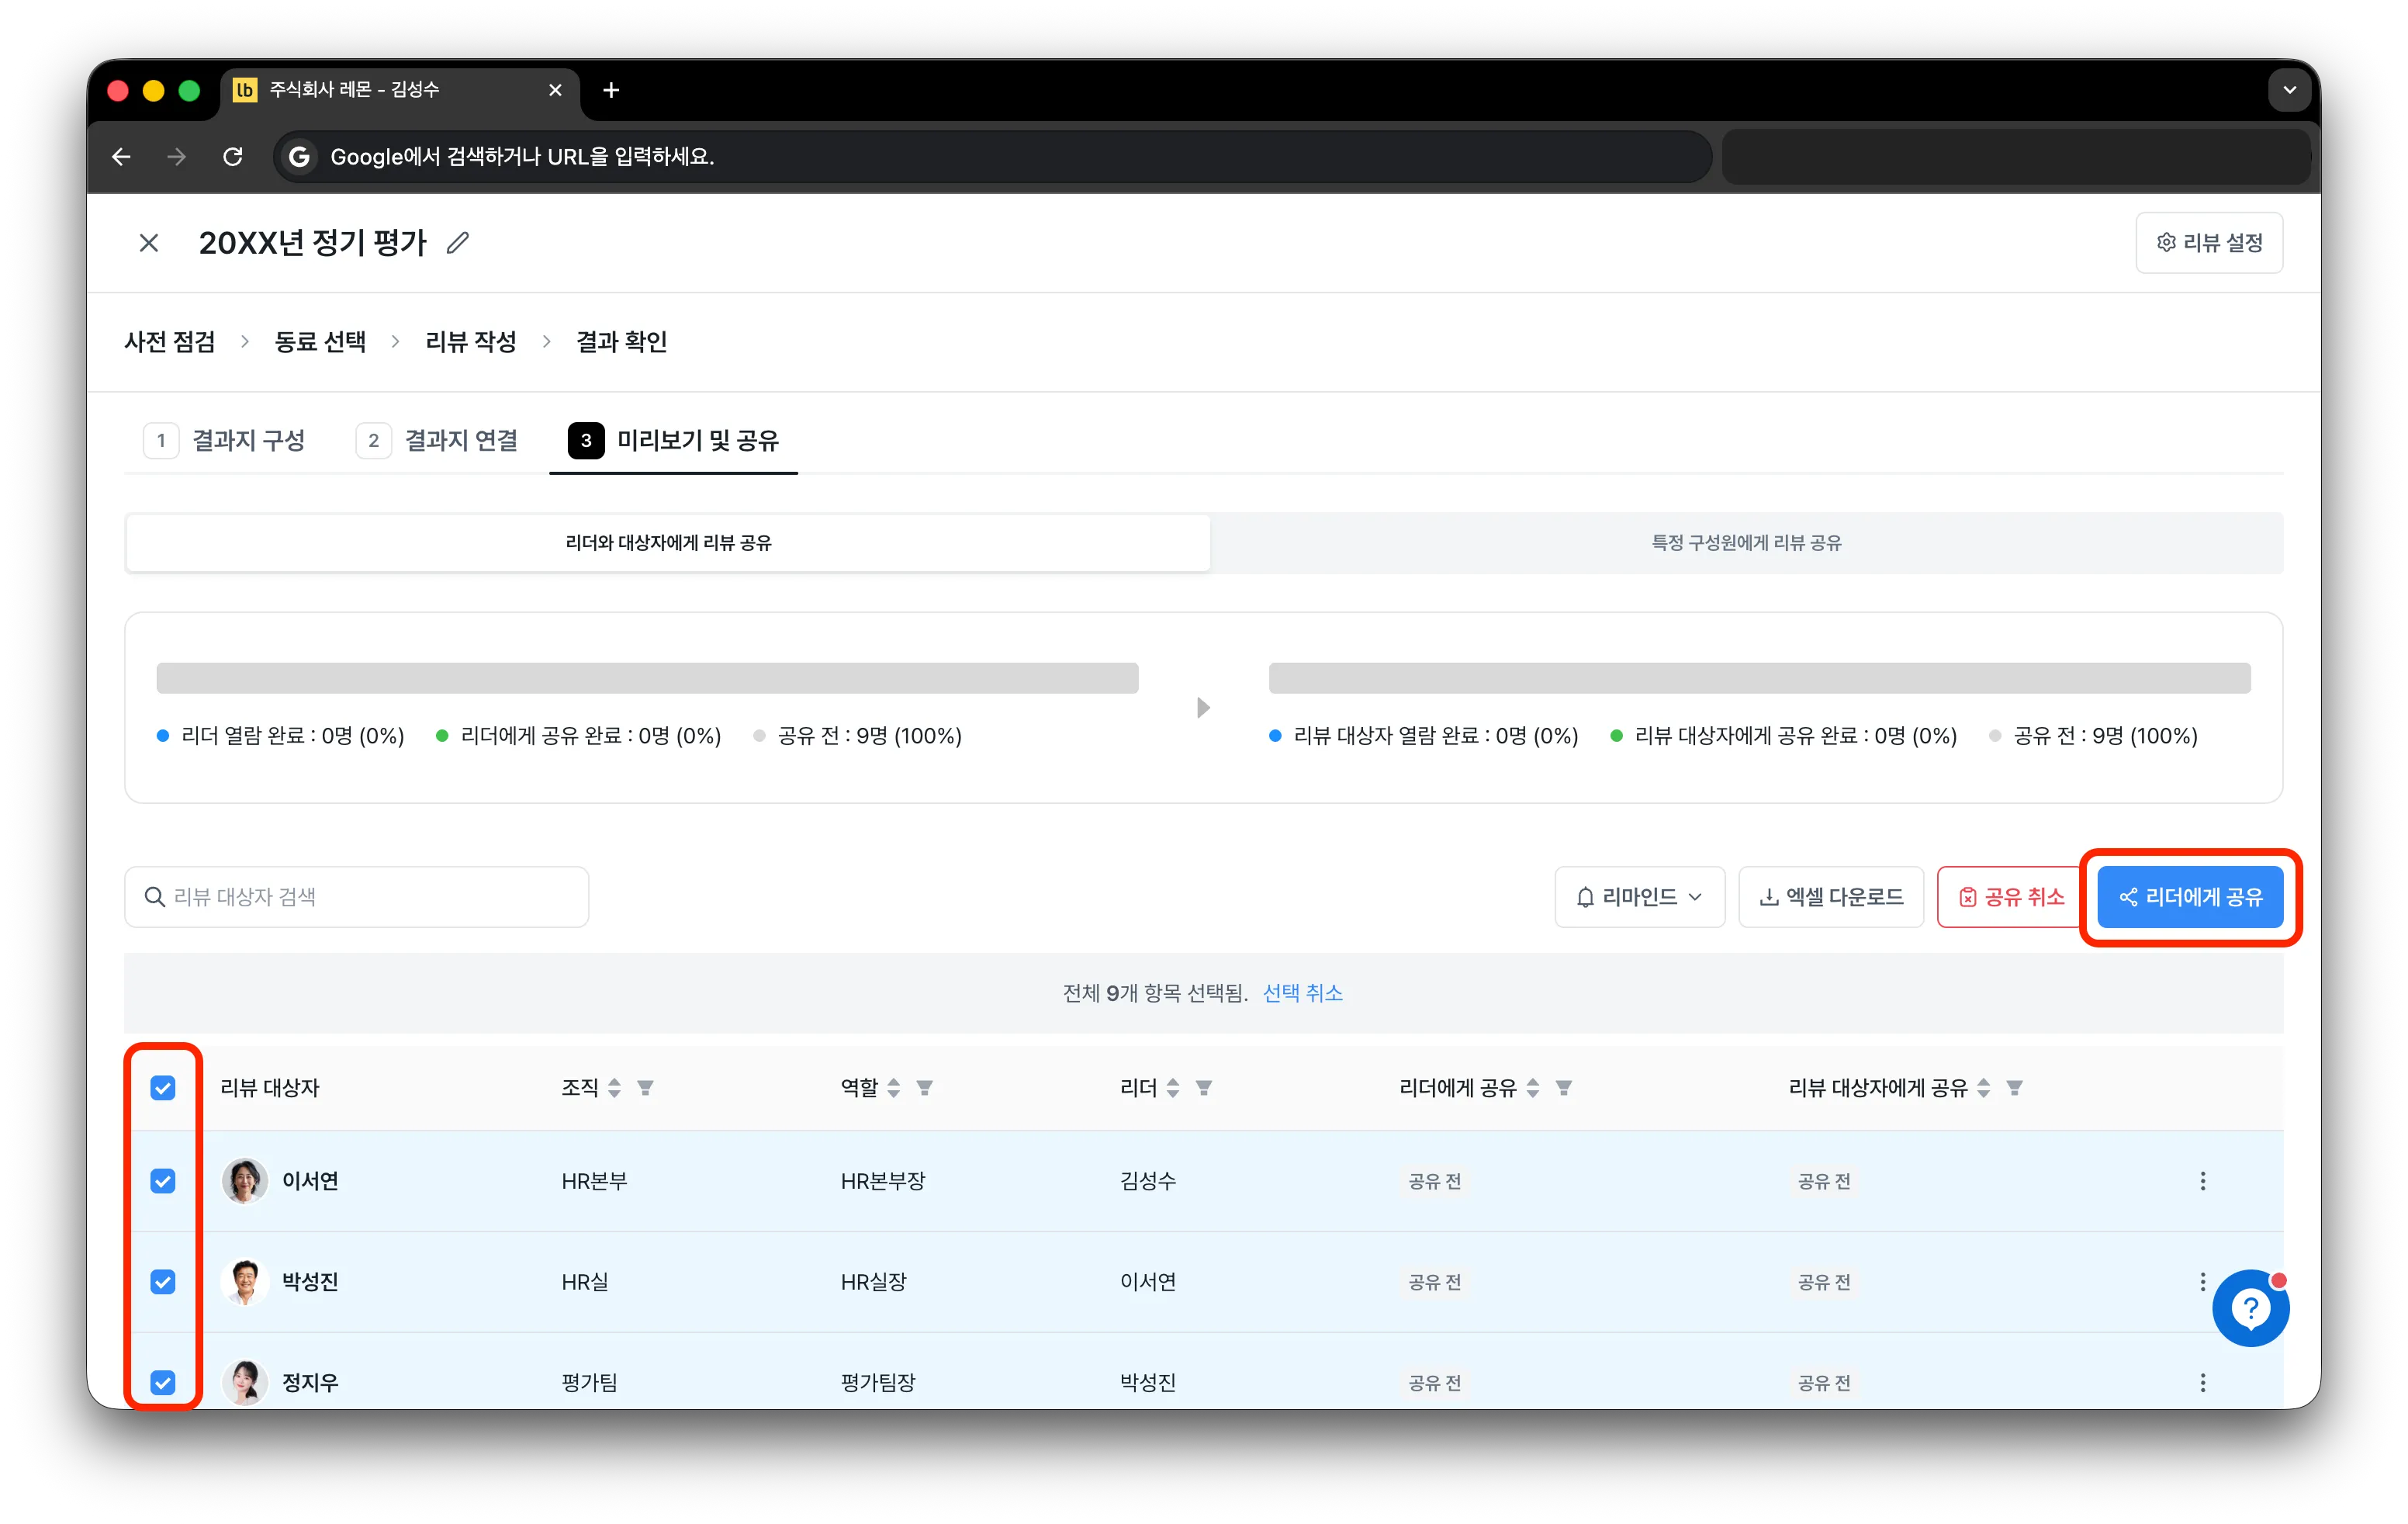Filter the 리뷰 대상자에게 공유 column
Image resolution: width=2408 pixels, height=1524 pixels.
point(2015,1087)
